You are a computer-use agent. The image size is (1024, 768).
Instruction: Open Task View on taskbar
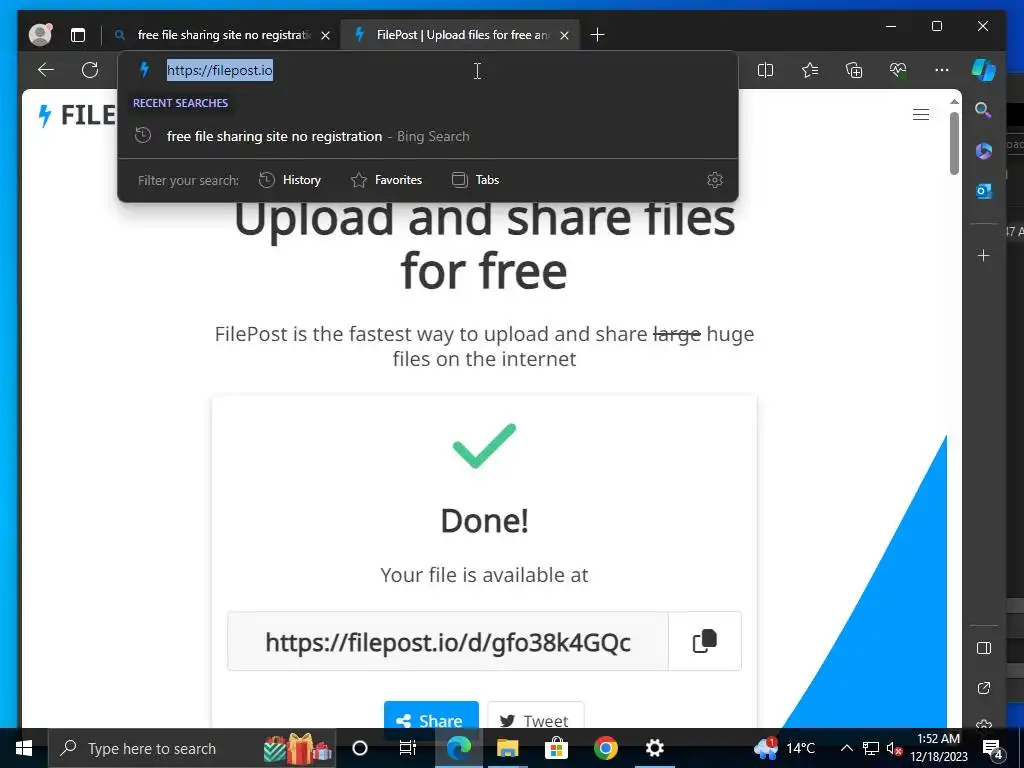click(408, 748)
